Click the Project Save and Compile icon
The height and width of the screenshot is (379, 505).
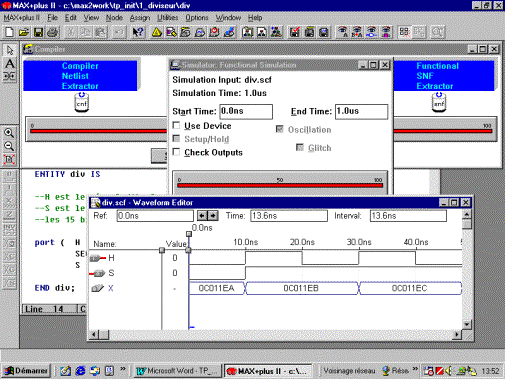pyautogui.click(x=309, y=32)
